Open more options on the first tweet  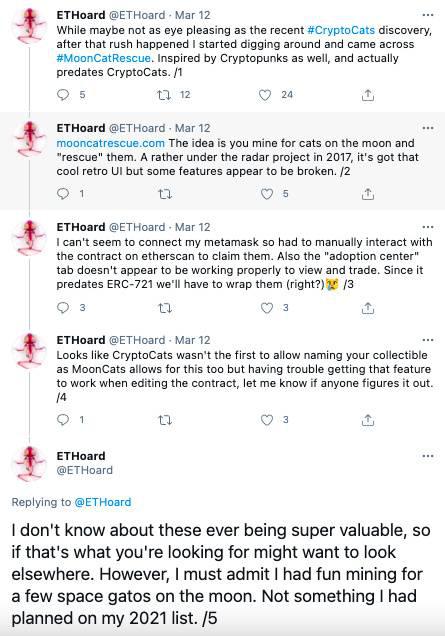(428, 15)
